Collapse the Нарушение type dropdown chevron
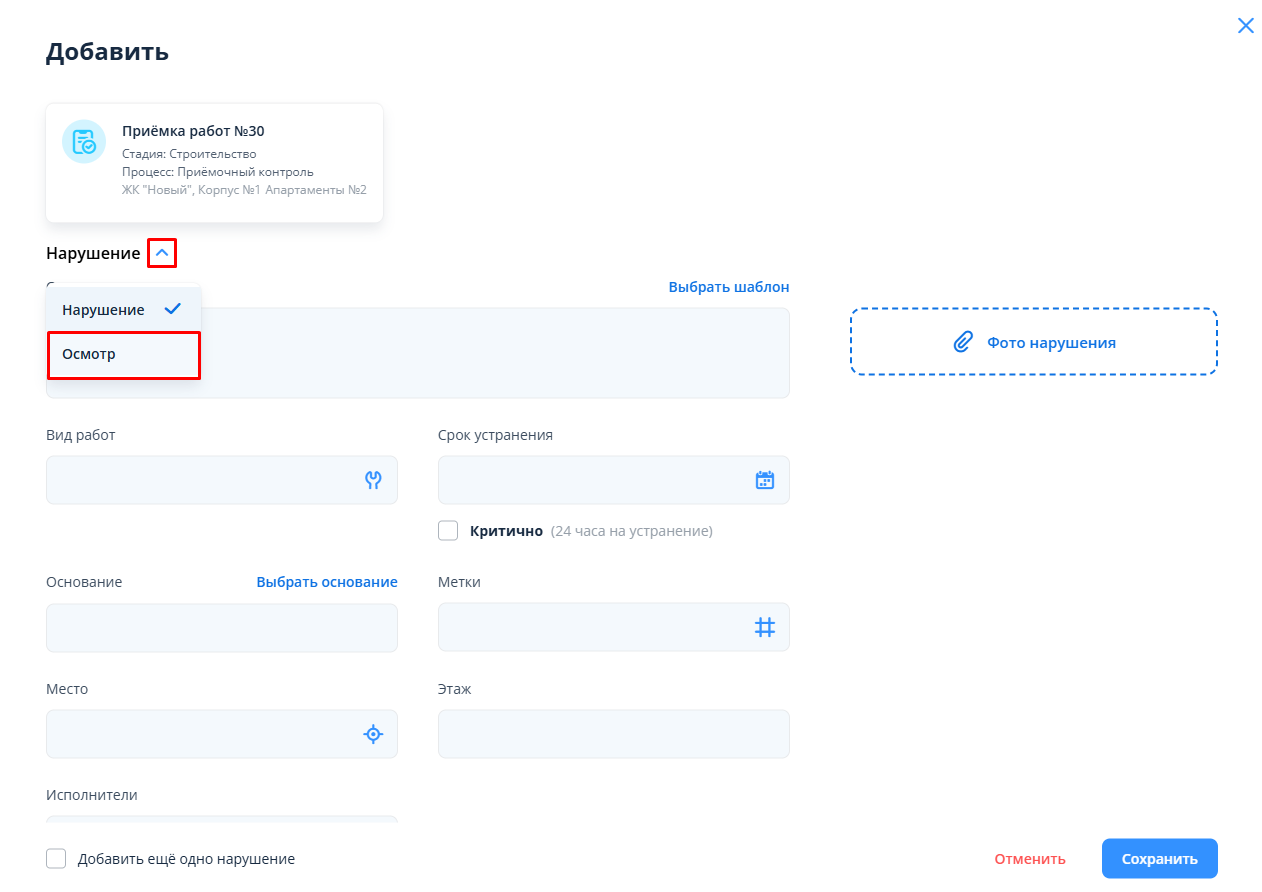This screenshot has width=1262, height=892. coord(162,254)
